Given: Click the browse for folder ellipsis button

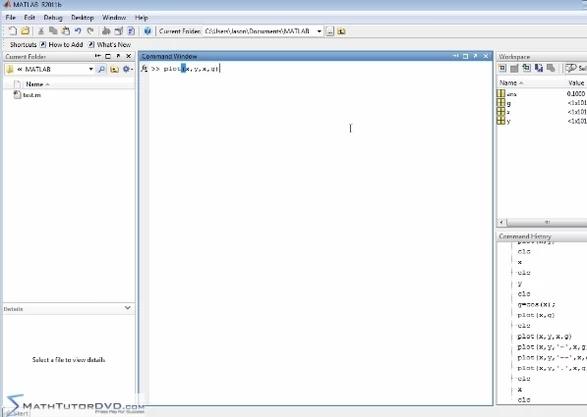Looking at the screenshot, I should pyautogui.click(x=329, y=31).
